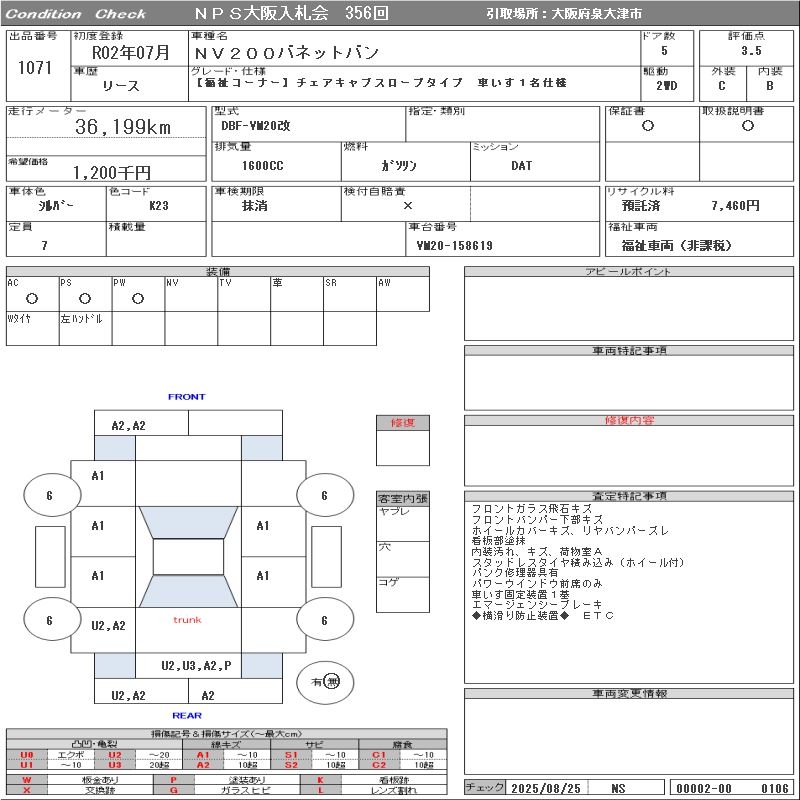Click the red 修復 label box
The height and width of the screenshot is (800, 800).
coord(402,423)
